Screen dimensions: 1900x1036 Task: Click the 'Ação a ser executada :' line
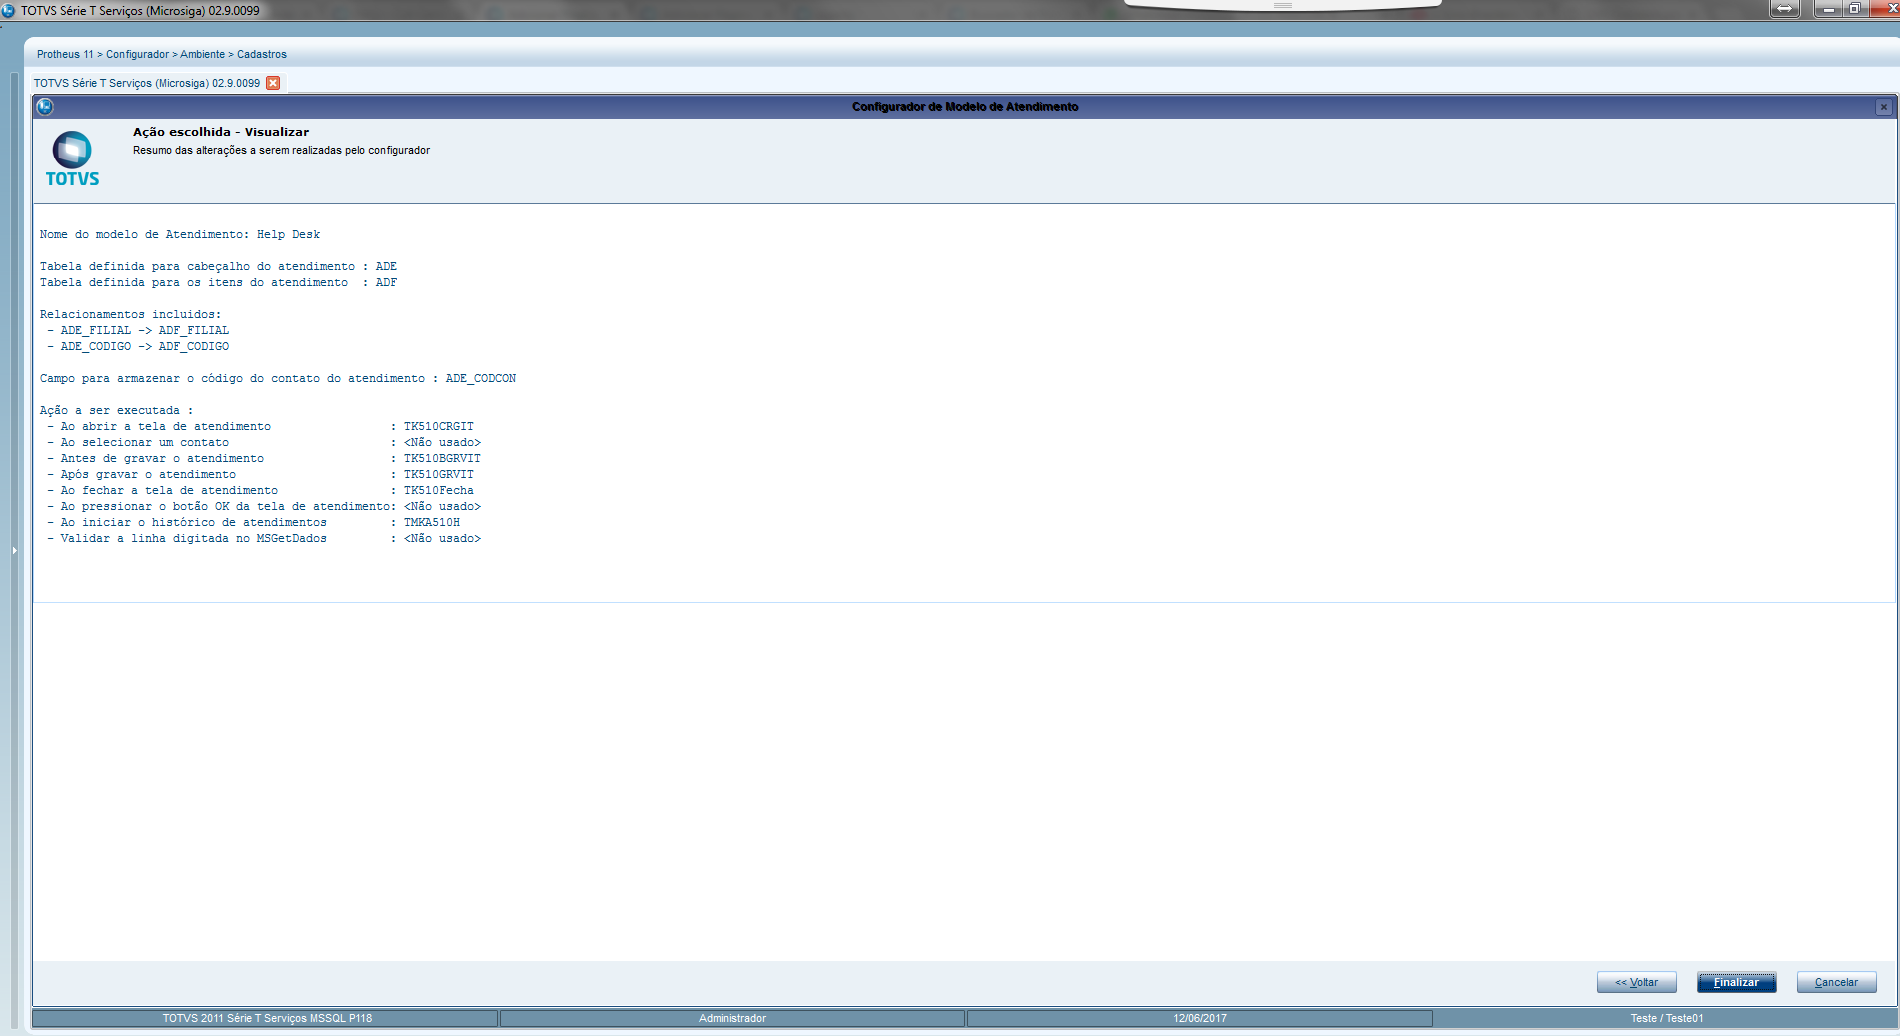click(116, 410)
